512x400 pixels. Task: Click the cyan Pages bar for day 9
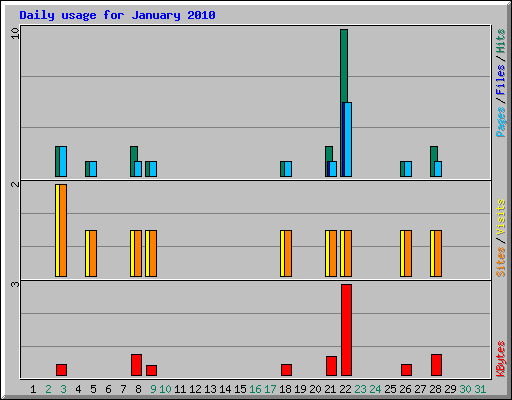coord(153,169)
